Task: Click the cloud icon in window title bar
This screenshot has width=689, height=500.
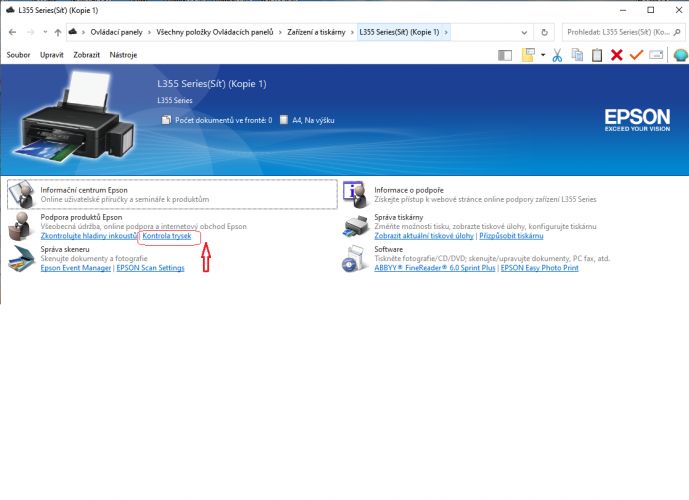Action: point(10,10)
